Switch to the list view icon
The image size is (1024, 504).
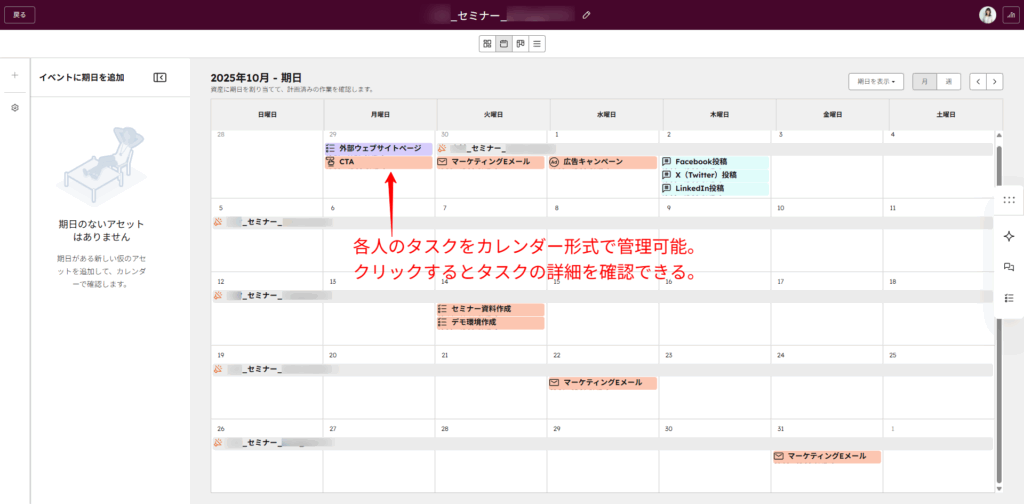(537, 44)
